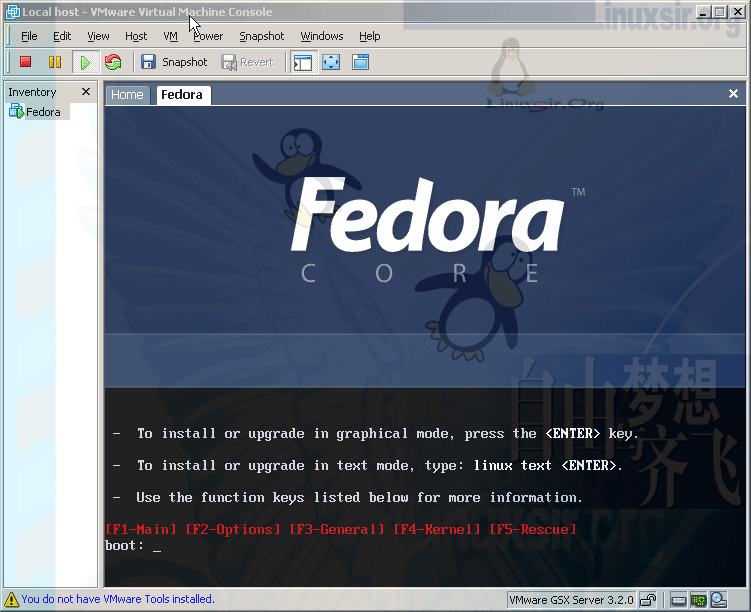Click the lock icon in status bar
Viewport: 751px width, 612px height.
click(648, 600)
